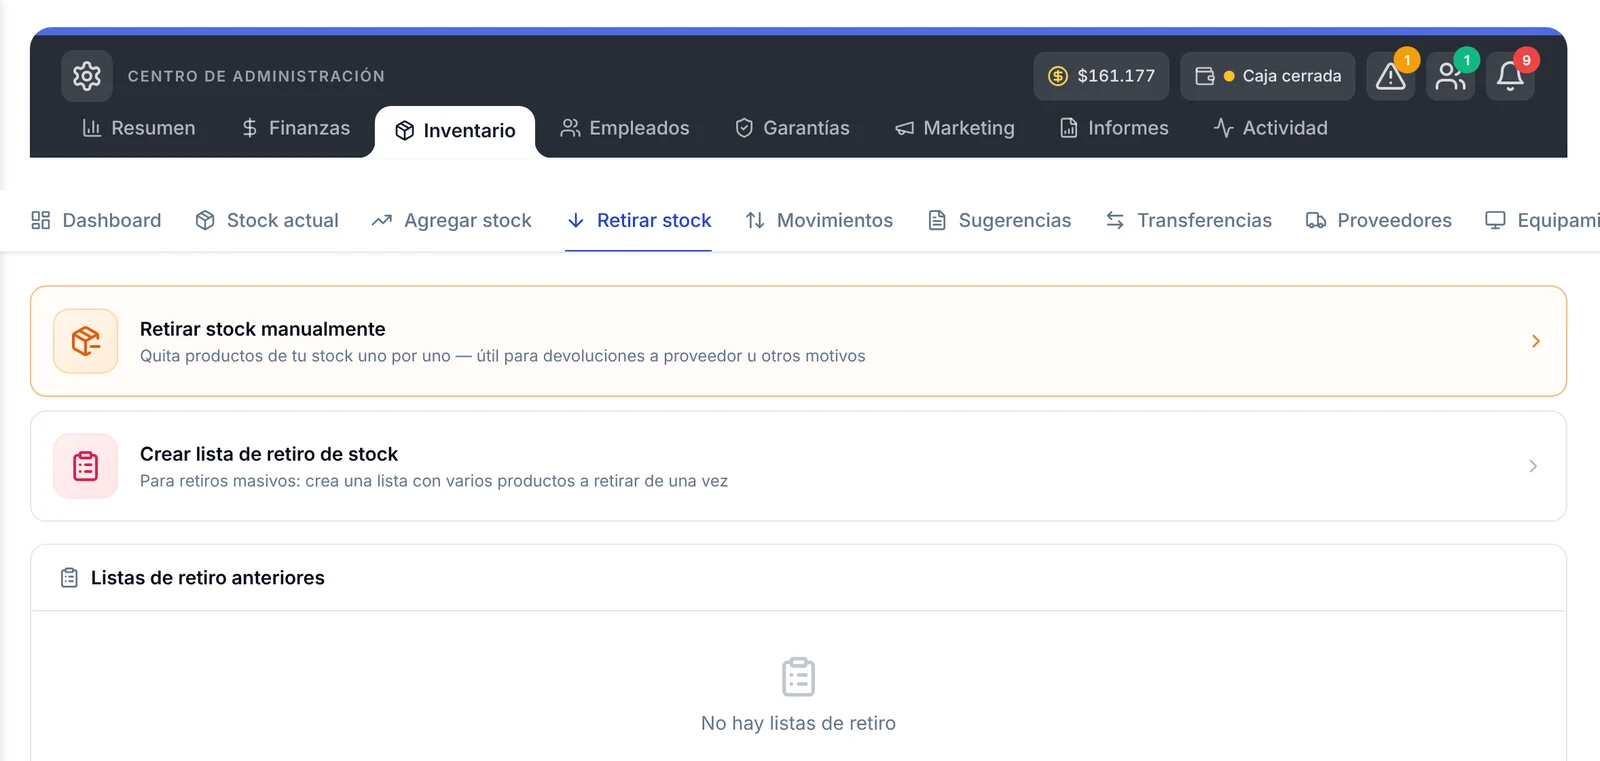
Task: Select the Inventario tab
Action: [455, 131]
